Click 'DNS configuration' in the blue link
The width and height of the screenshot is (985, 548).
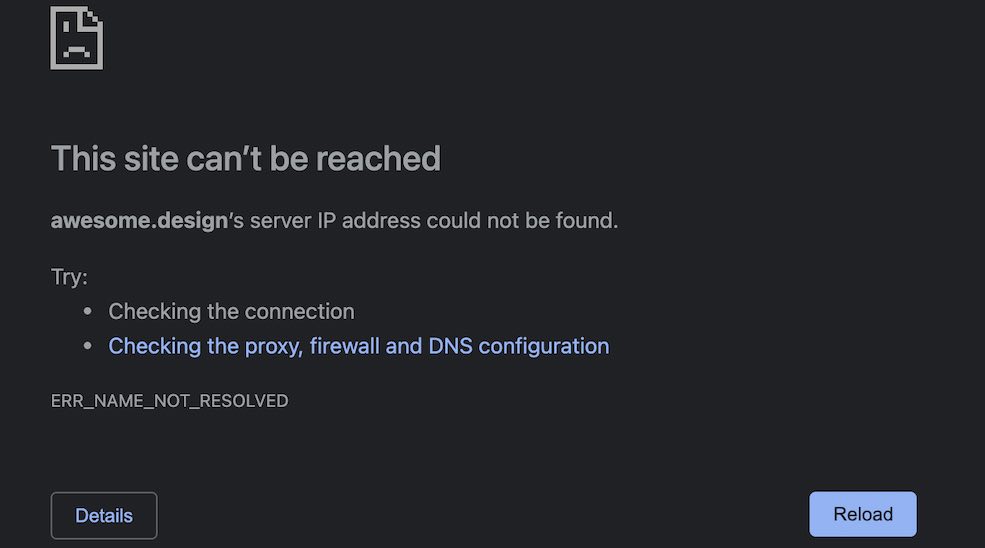[519, 346]
